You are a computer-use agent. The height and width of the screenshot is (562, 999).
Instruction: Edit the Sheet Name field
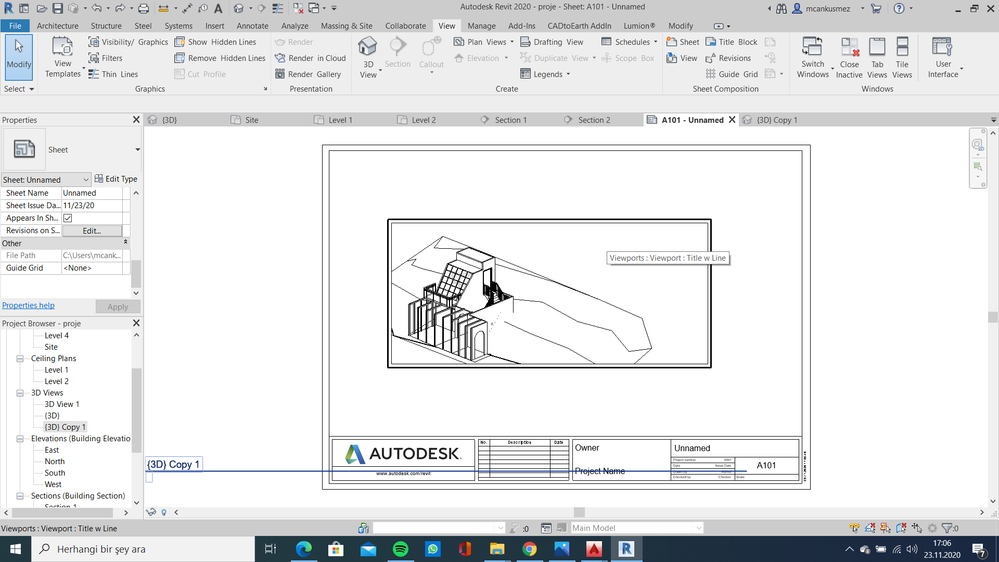[92, 193]
